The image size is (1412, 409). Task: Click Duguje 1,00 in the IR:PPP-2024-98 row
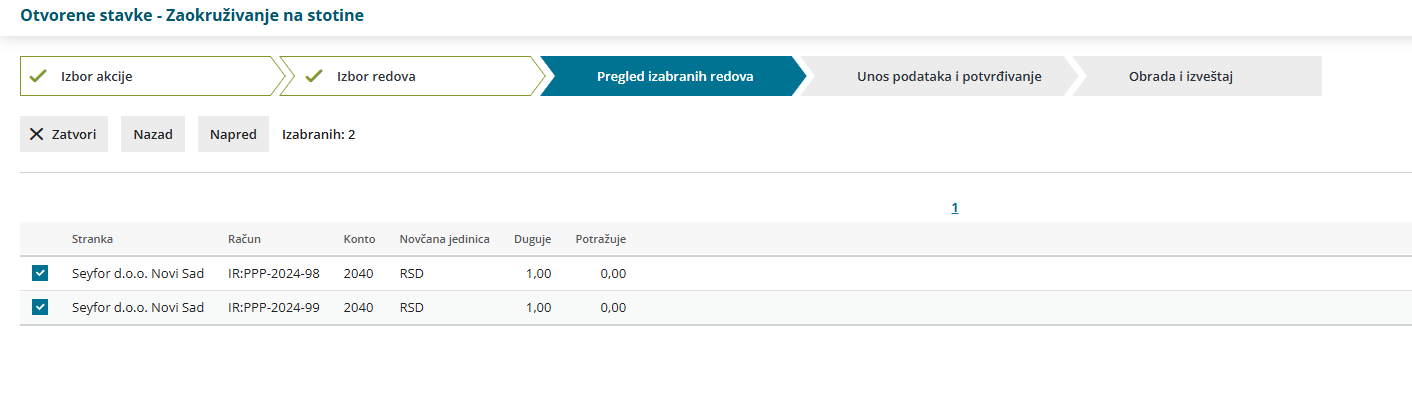(x=538, y=273)
